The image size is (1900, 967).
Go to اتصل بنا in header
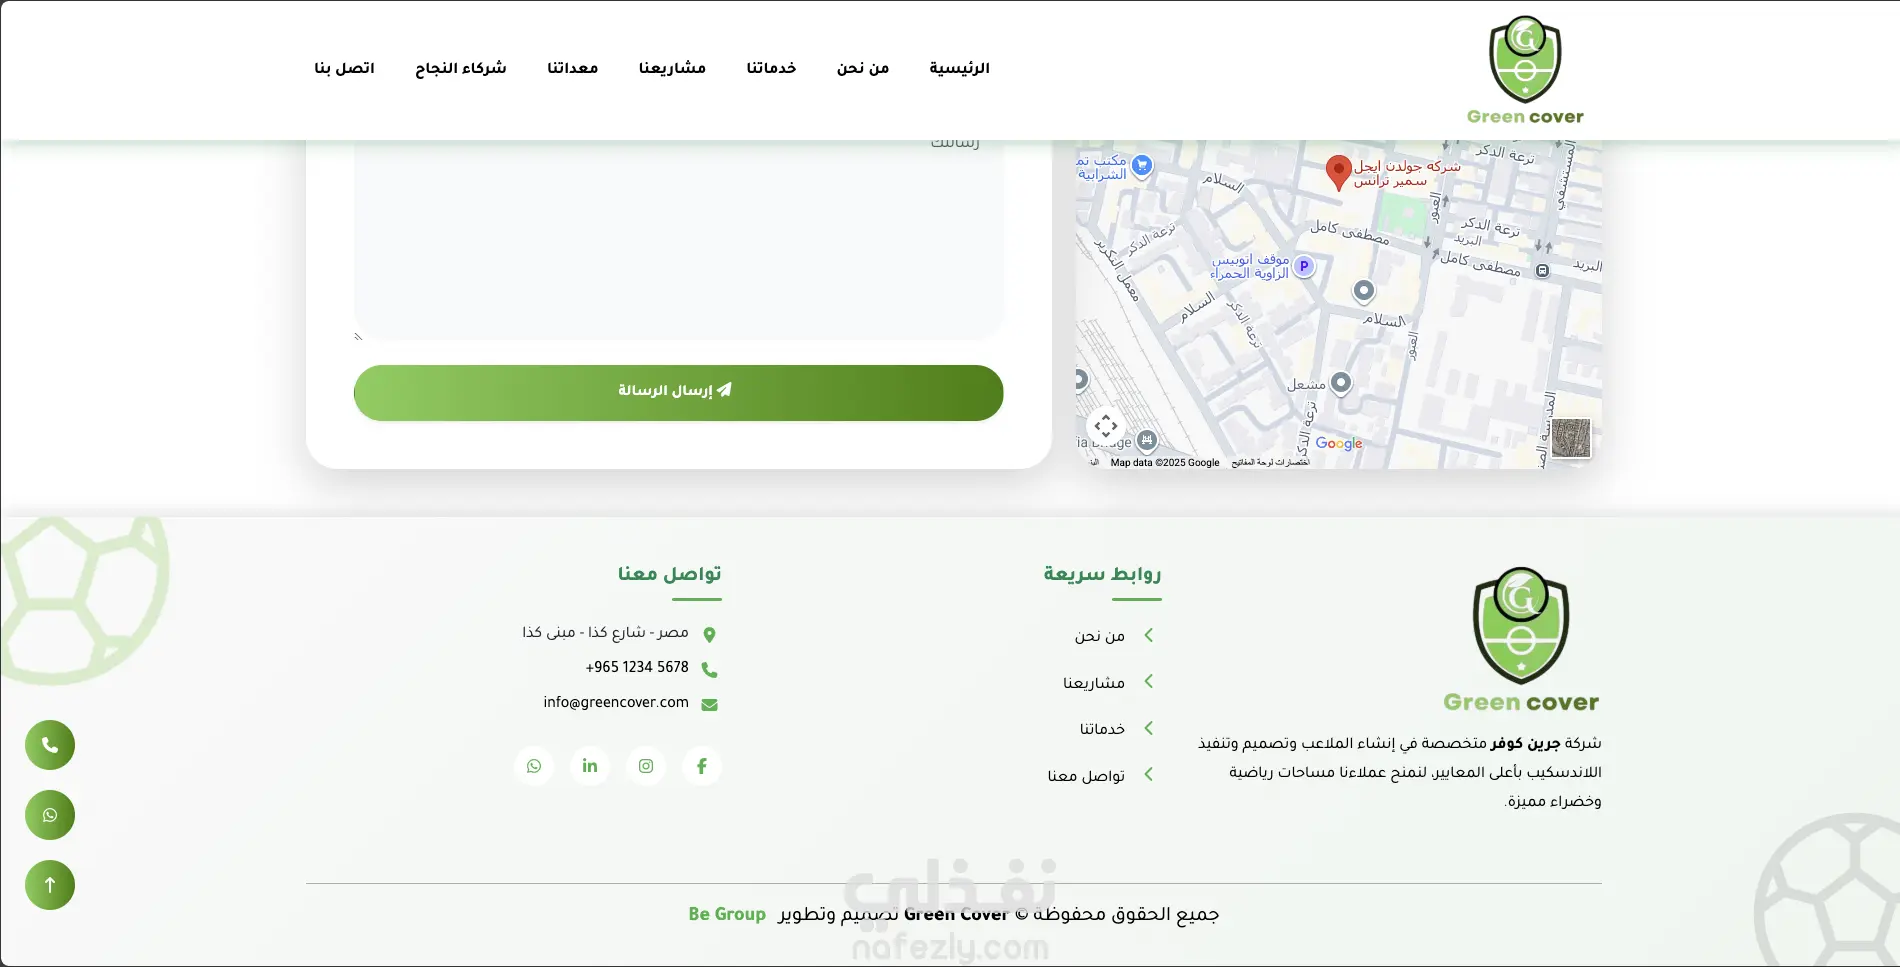click(344, 68)
